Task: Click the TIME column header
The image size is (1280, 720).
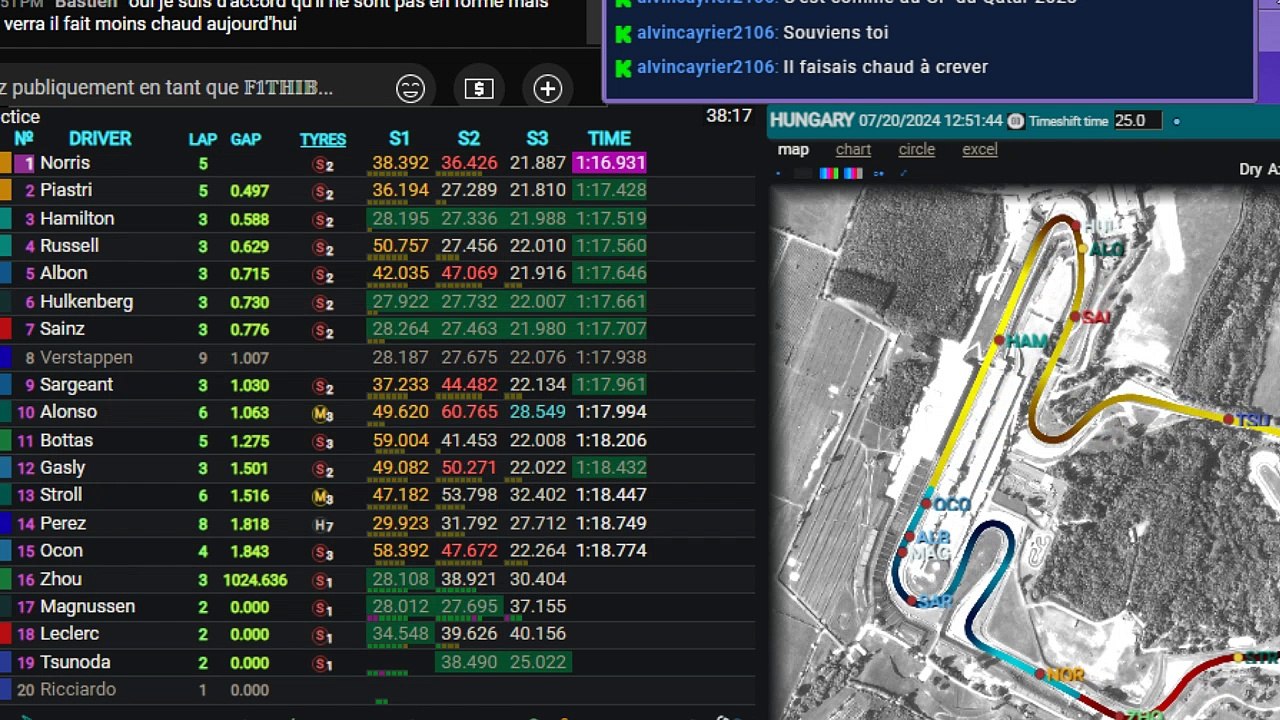Action: [x=609, y=139]
